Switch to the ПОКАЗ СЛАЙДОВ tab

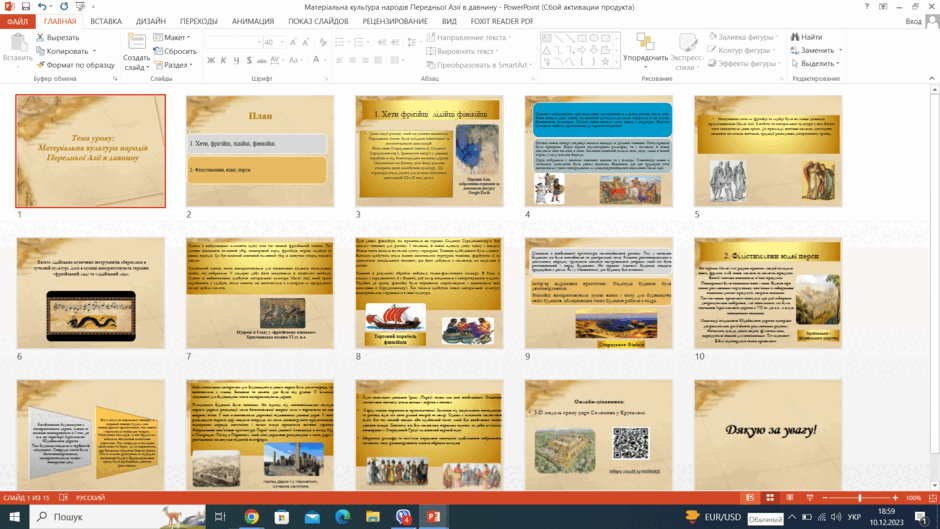click(318, 21)
